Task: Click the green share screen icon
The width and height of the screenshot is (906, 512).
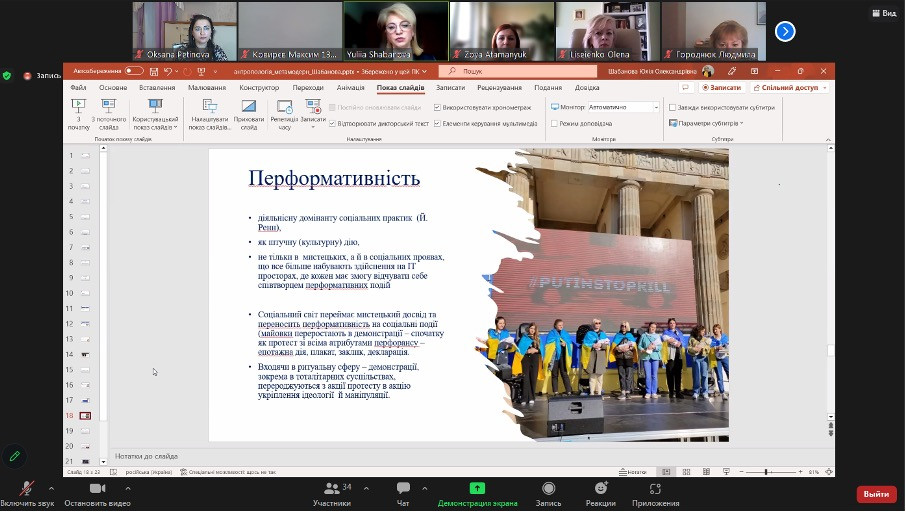Action: [477, 488]
